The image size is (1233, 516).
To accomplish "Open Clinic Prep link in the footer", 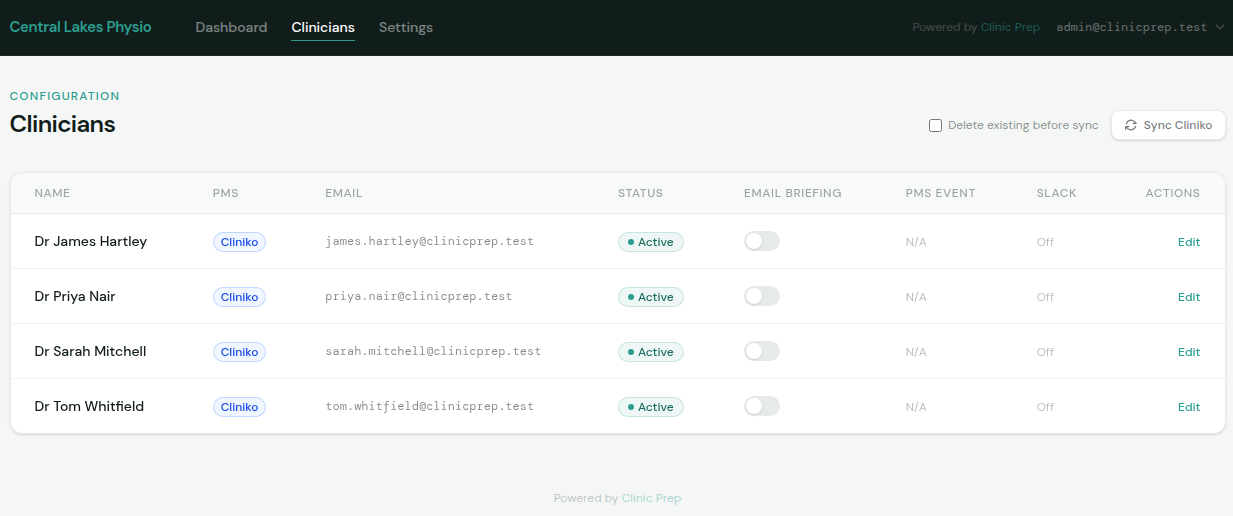I will (x=651, y=498).
